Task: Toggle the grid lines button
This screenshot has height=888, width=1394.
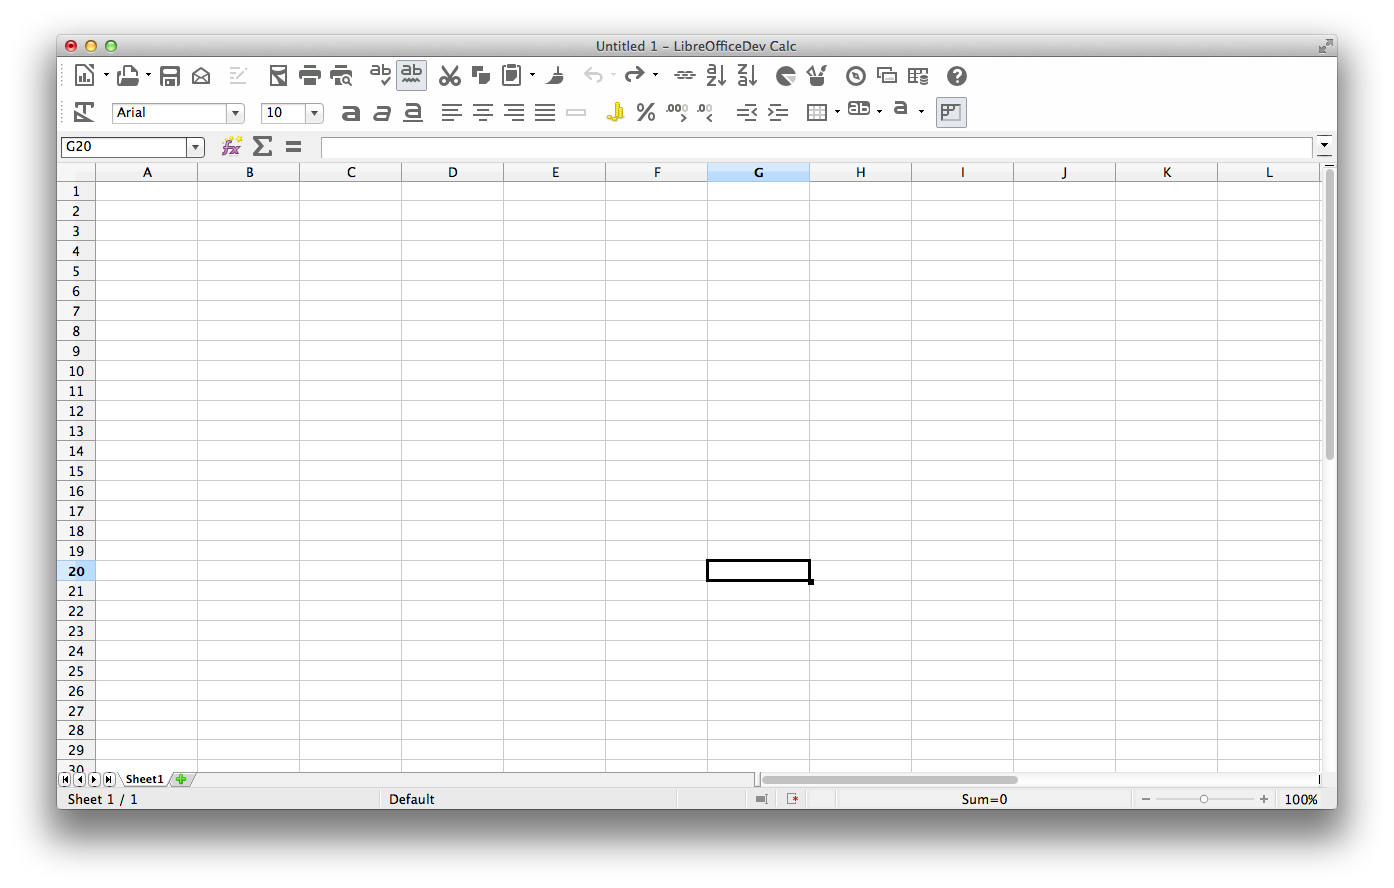Action: point(951,113)
